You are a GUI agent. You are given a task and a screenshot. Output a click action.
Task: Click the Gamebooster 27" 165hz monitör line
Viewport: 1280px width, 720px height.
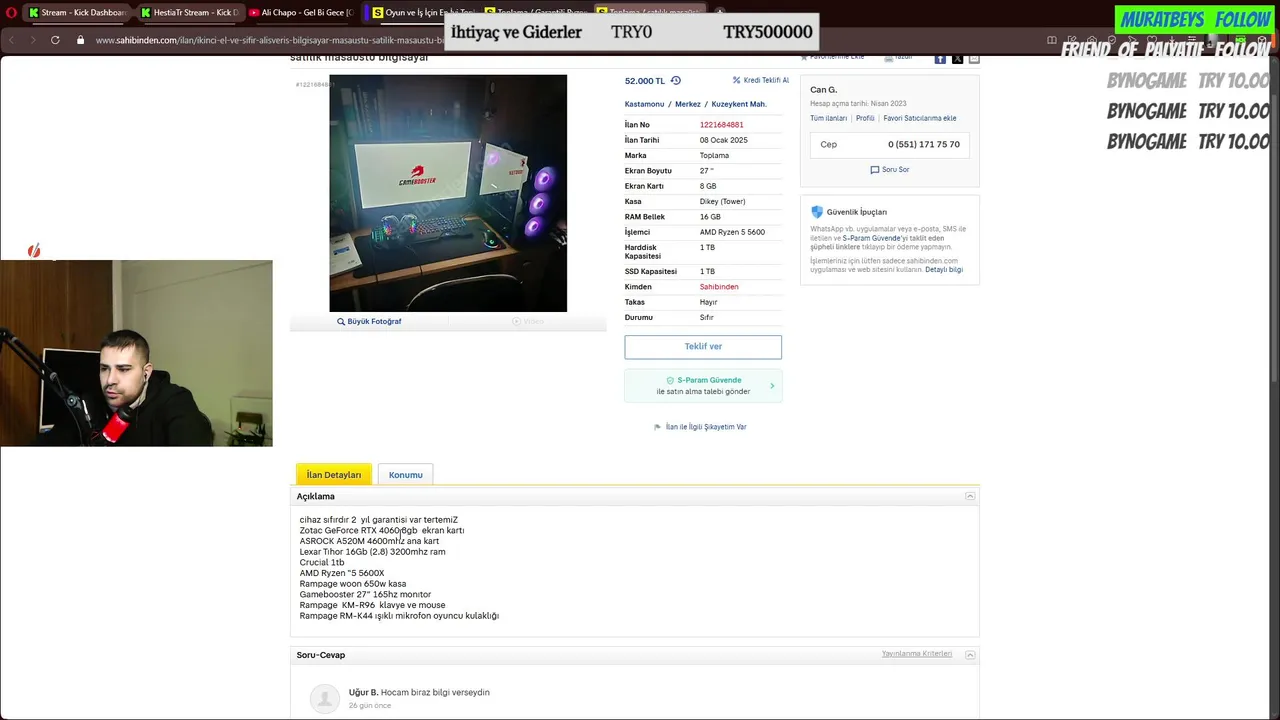365,595
